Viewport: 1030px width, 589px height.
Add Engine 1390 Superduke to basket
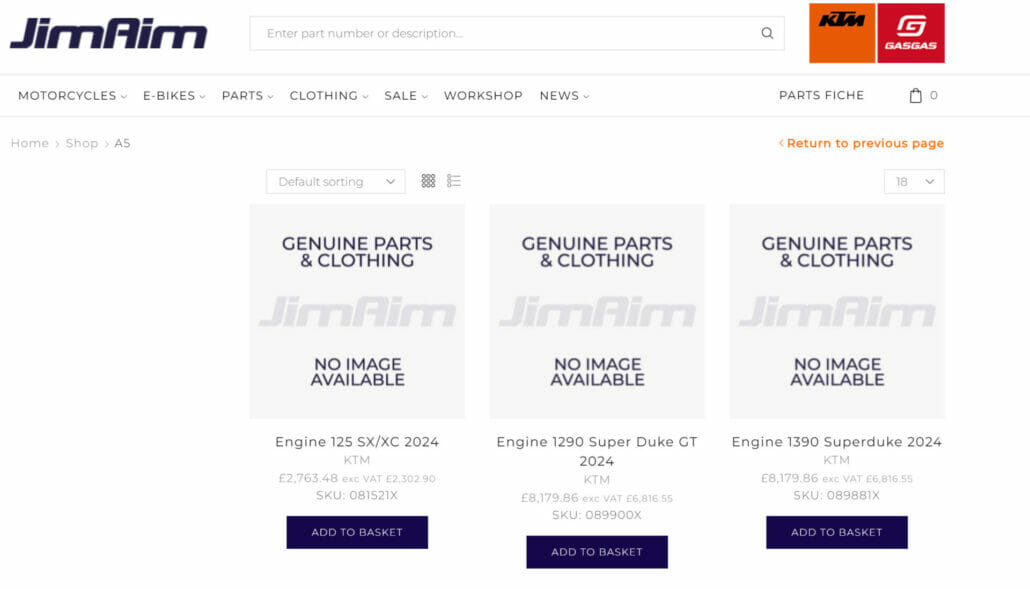coord(837,532)
